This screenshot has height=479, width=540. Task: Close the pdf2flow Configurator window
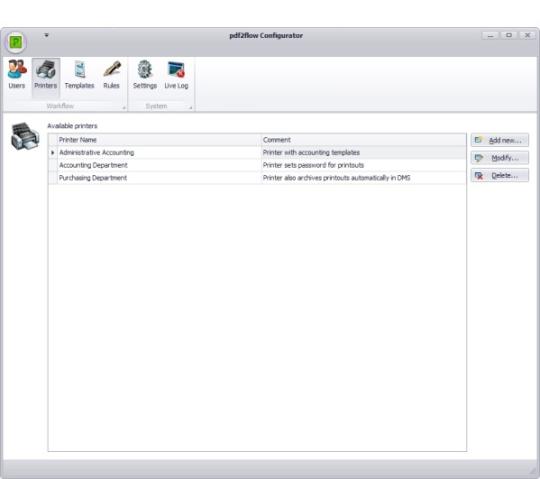tap(527, 35)
